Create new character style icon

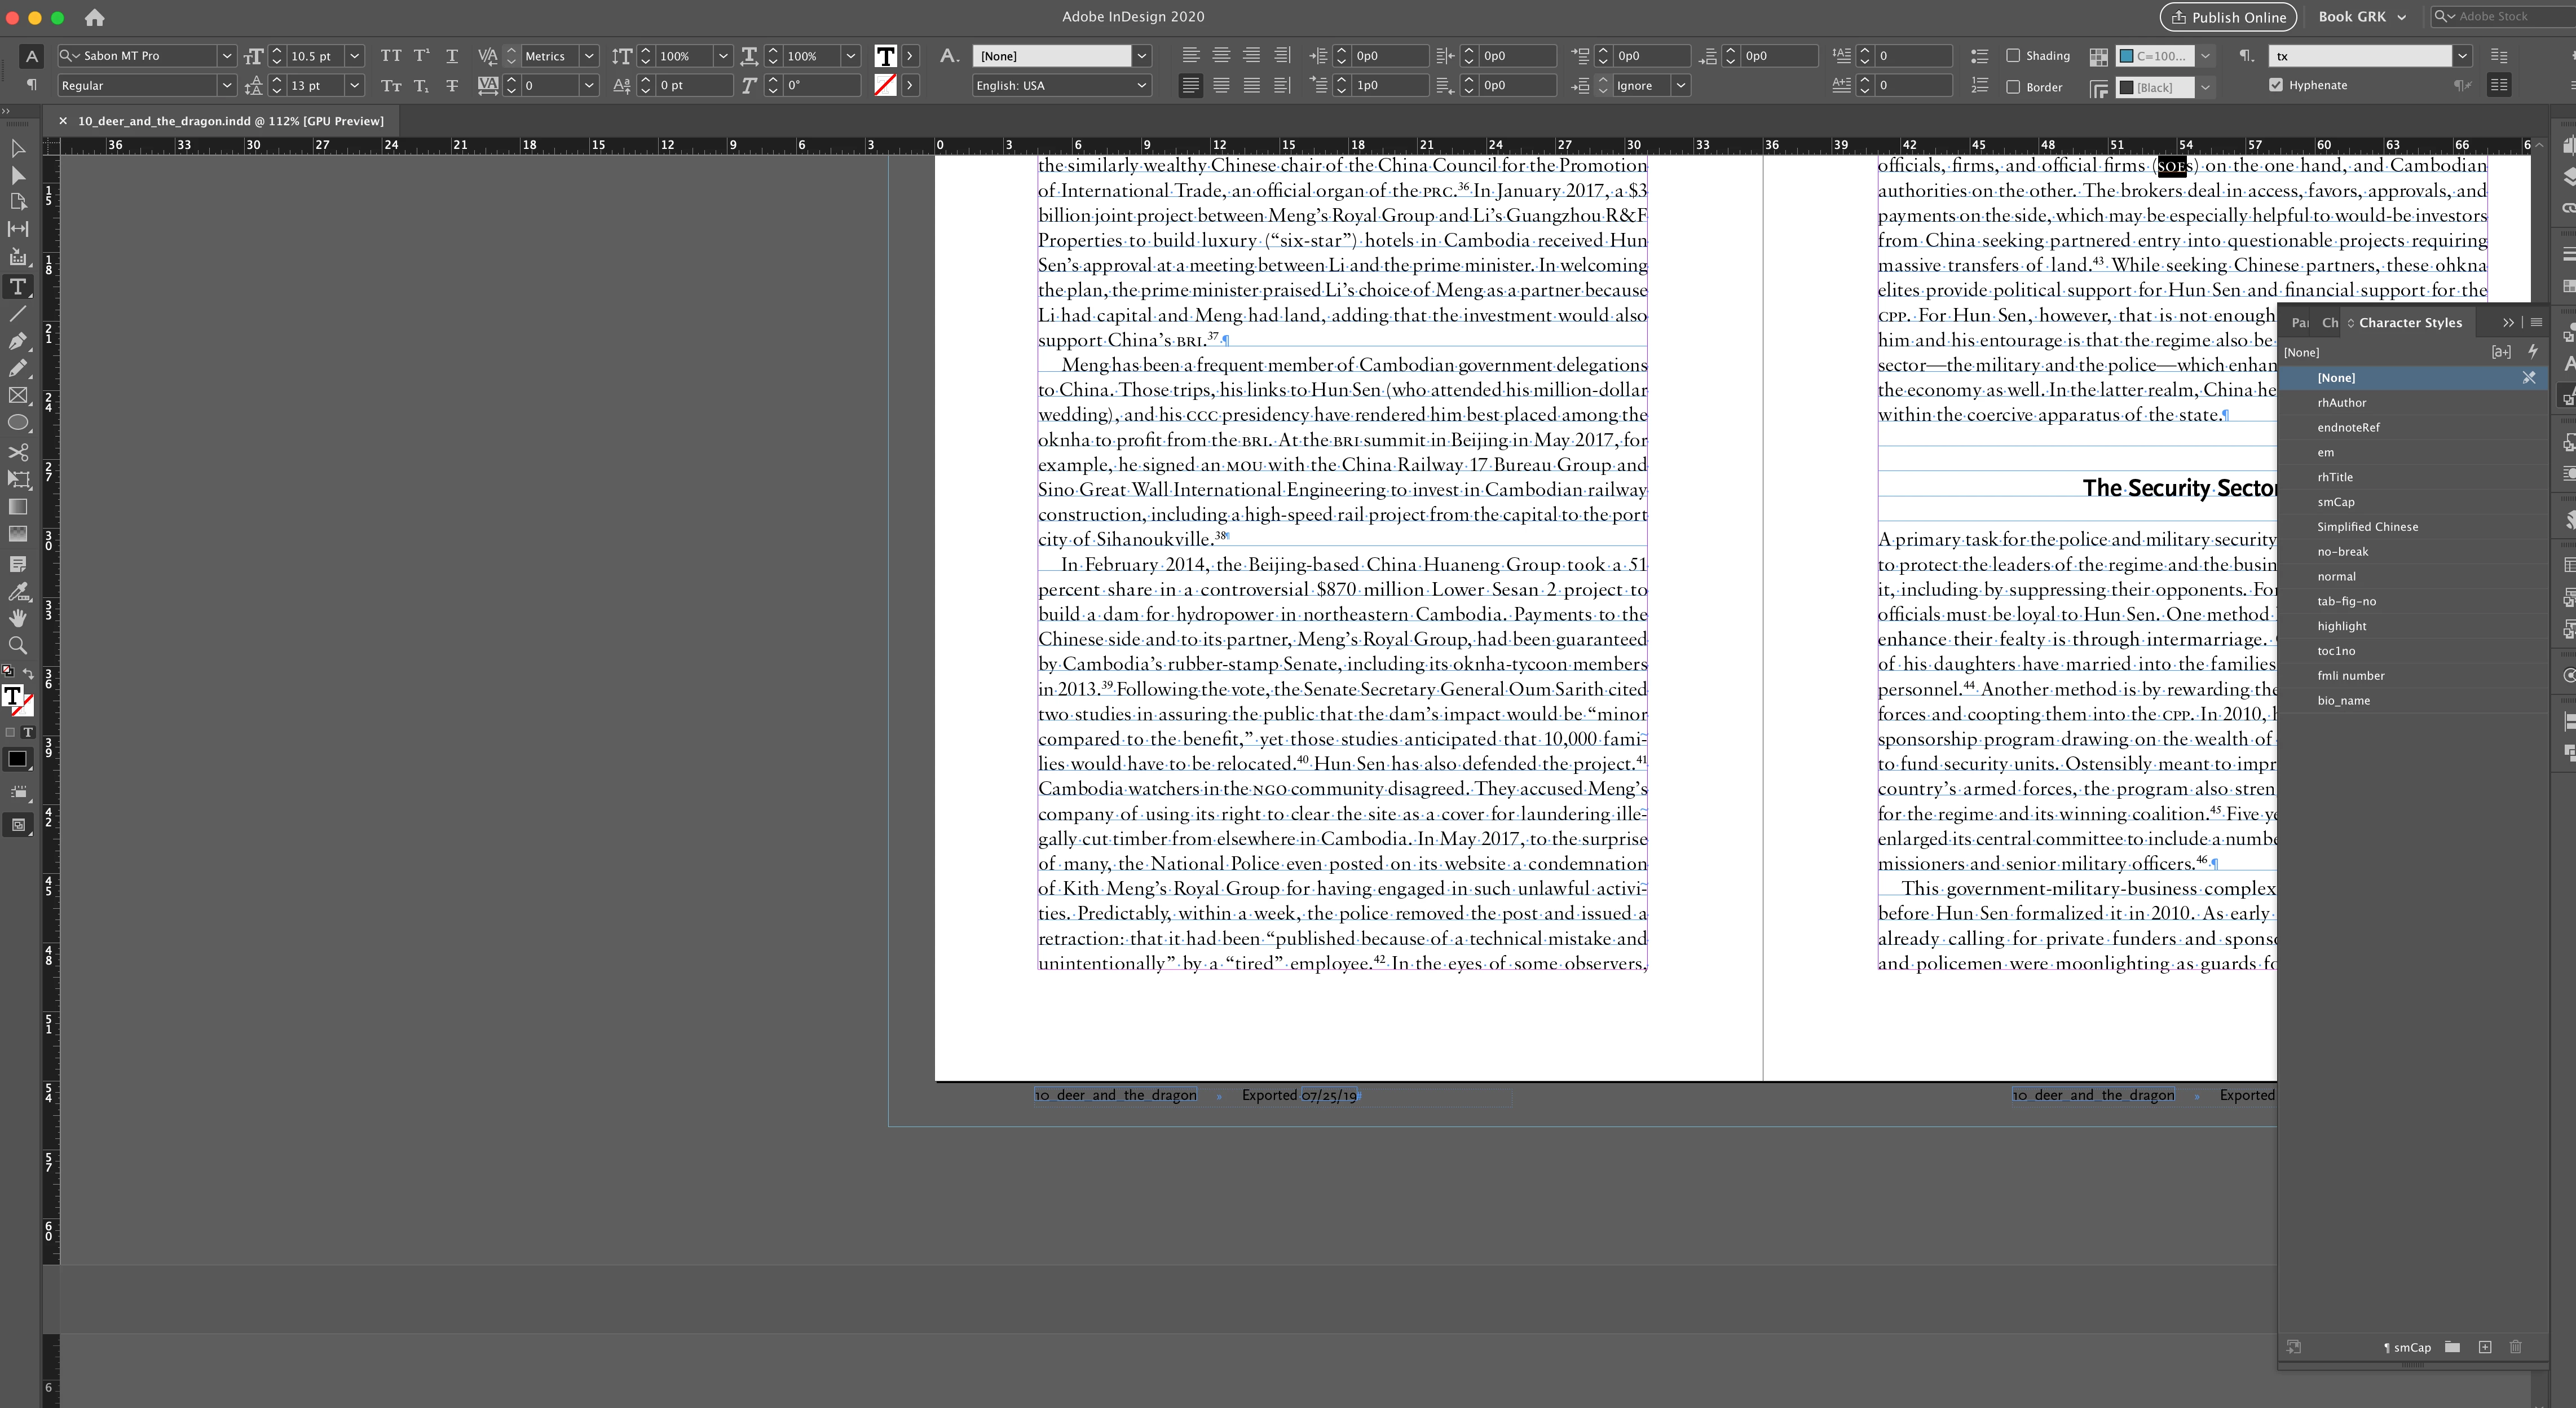(x=2485, y=1347)
